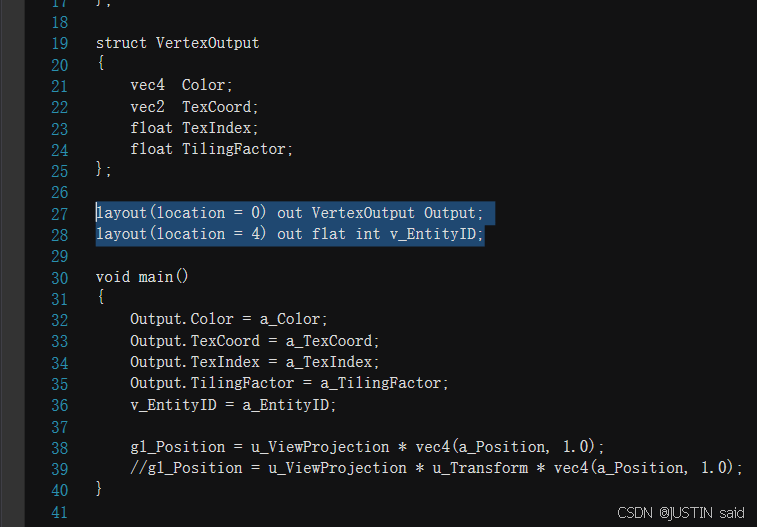Click line number 19 in the gutter
The width and height of the screenshot is (757, 527).
click(58, 43)
